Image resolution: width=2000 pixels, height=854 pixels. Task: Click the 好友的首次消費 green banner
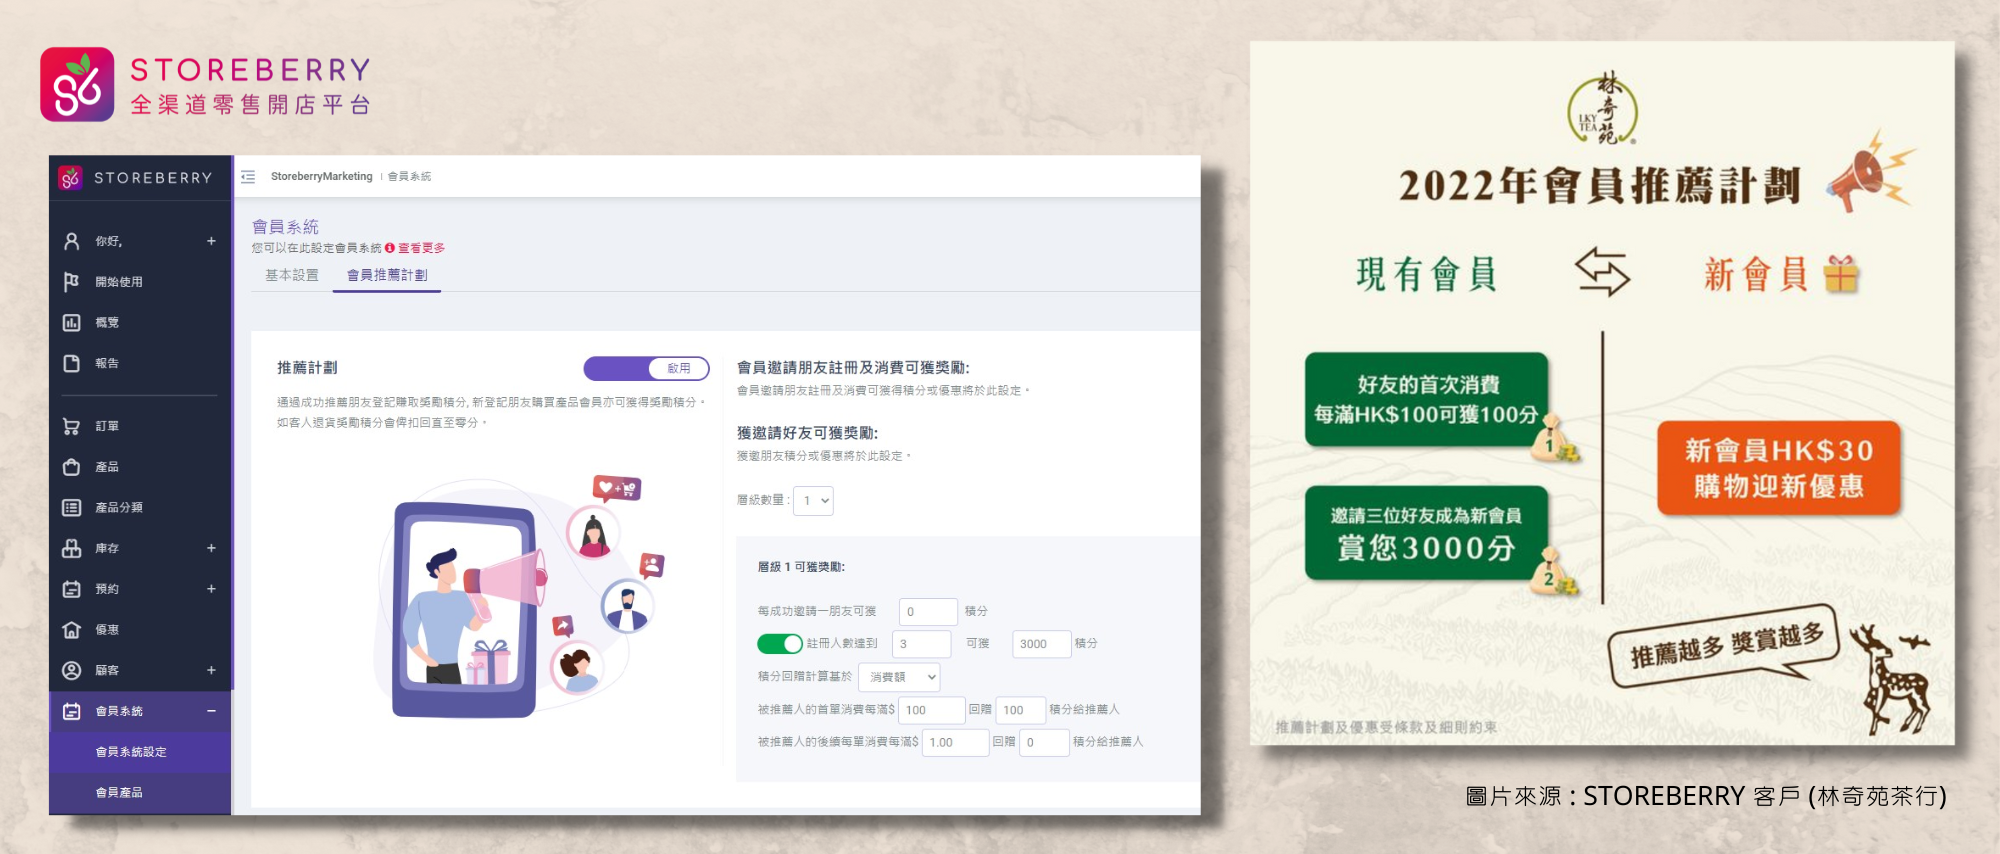pos(1426,399)
